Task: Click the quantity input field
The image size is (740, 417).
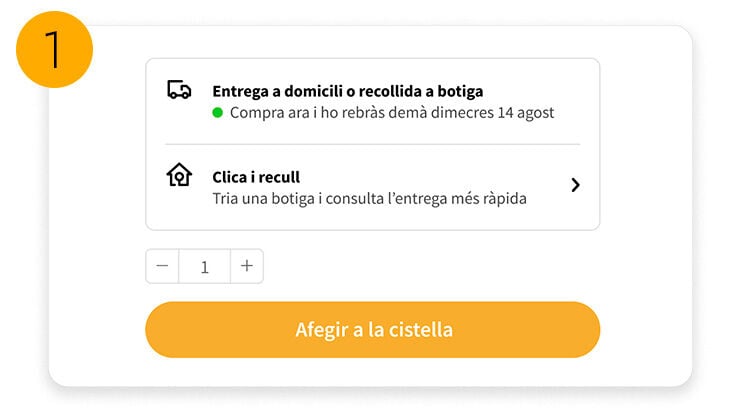Action: [x=205, y=267]
